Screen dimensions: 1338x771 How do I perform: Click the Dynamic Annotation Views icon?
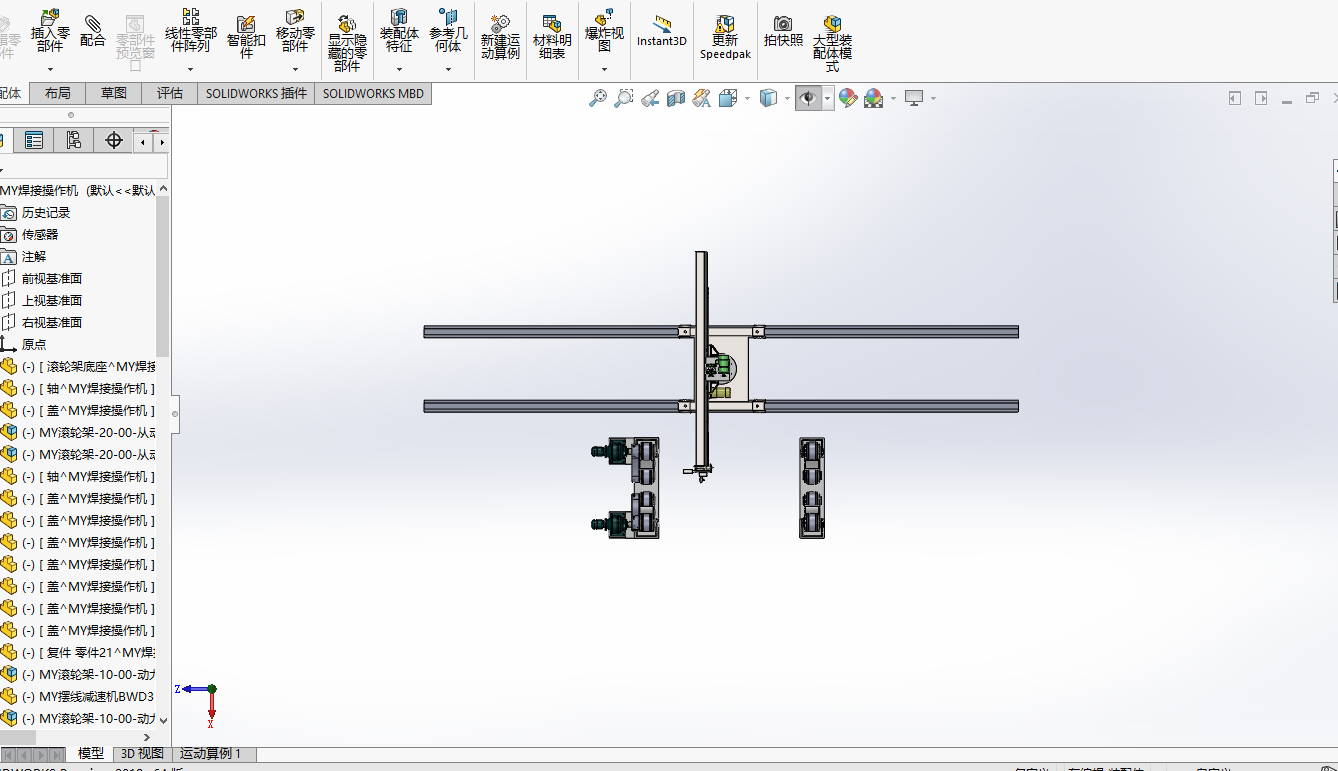pos(702,98)
